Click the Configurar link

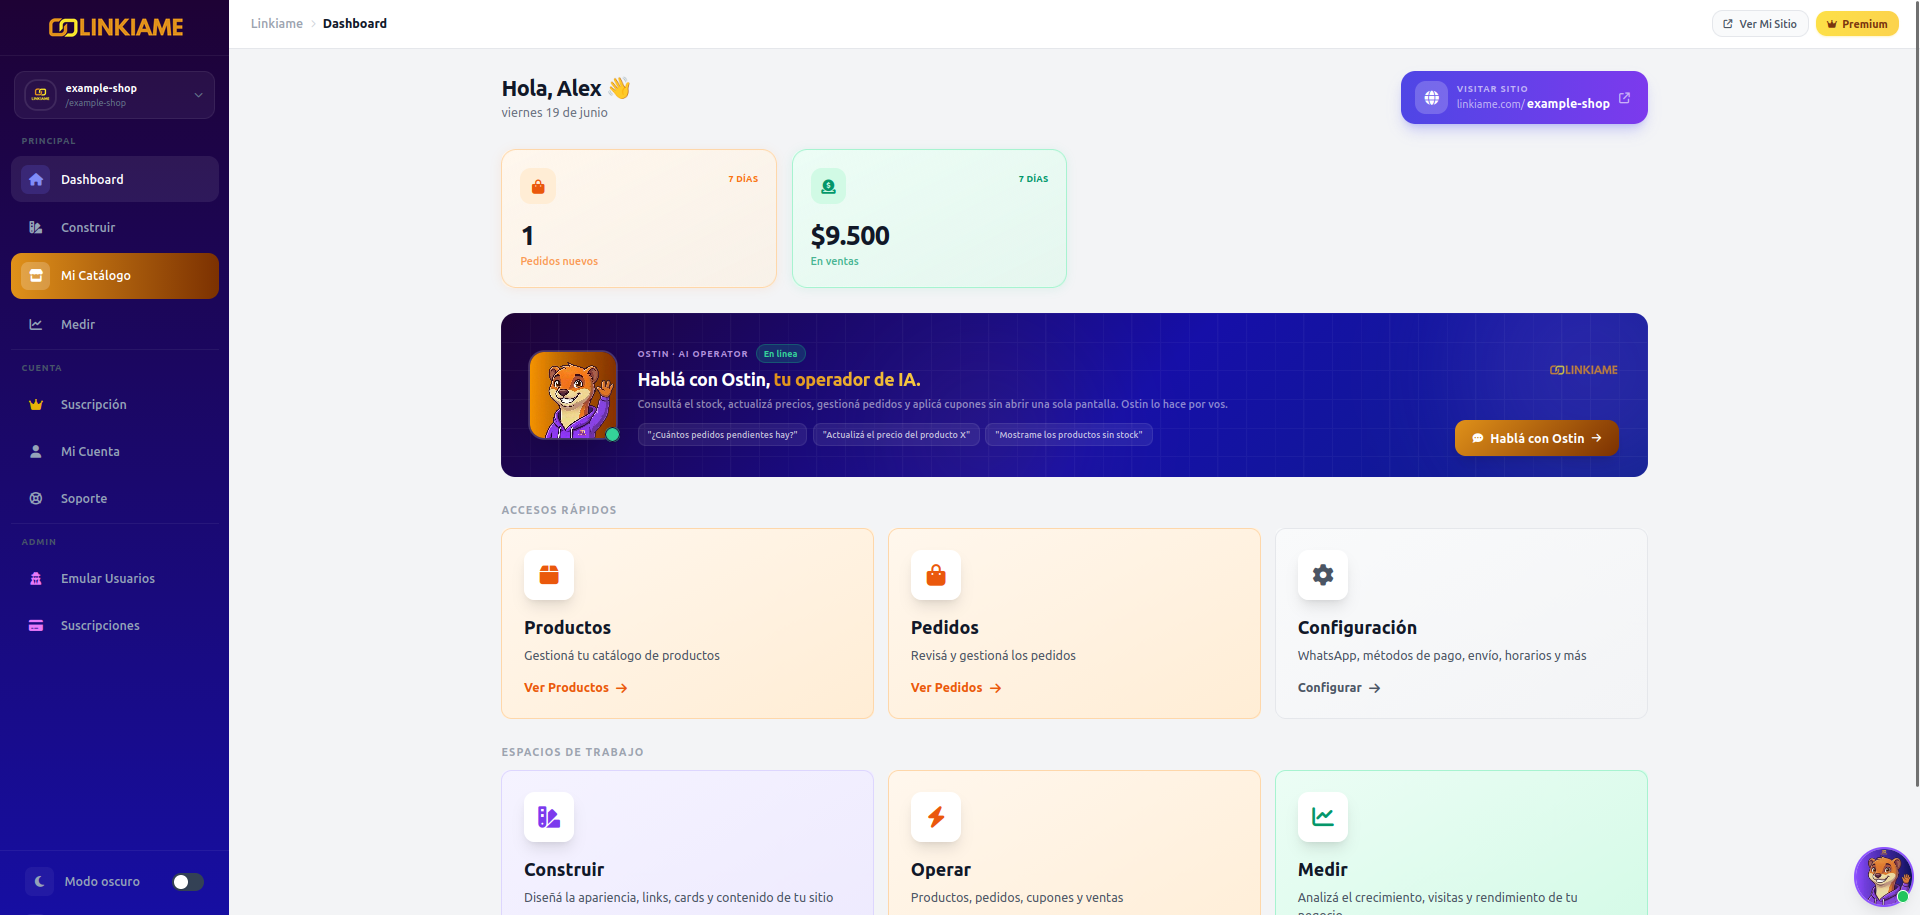click(1339, 688)
